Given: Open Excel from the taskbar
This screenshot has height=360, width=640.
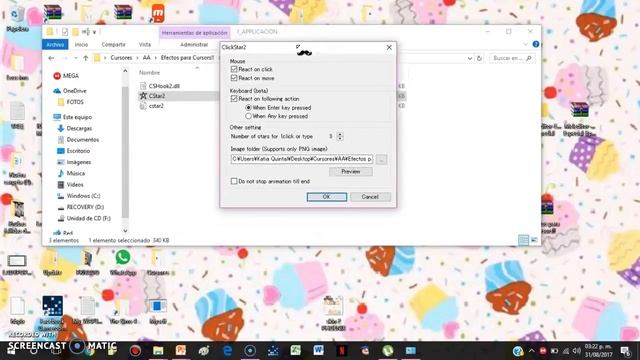Looking at the screenshot, I should pos(296,351).
